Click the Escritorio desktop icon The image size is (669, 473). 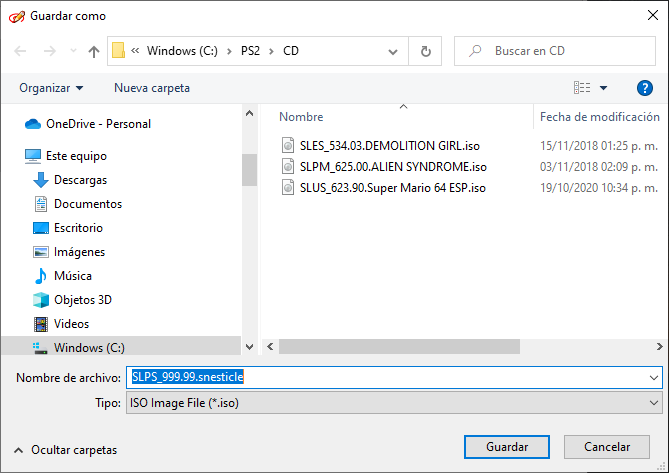pos(41,228)
